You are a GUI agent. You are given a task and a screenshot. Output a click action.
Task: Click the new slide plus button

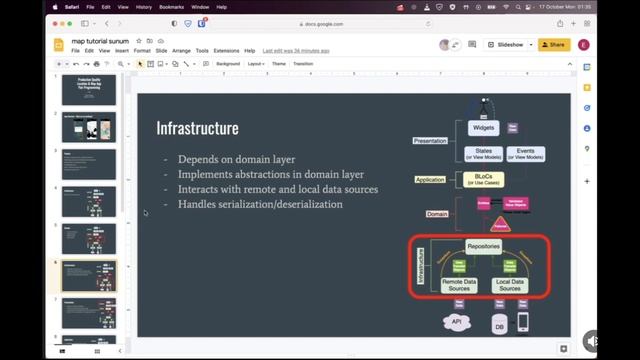click(59, 64)
